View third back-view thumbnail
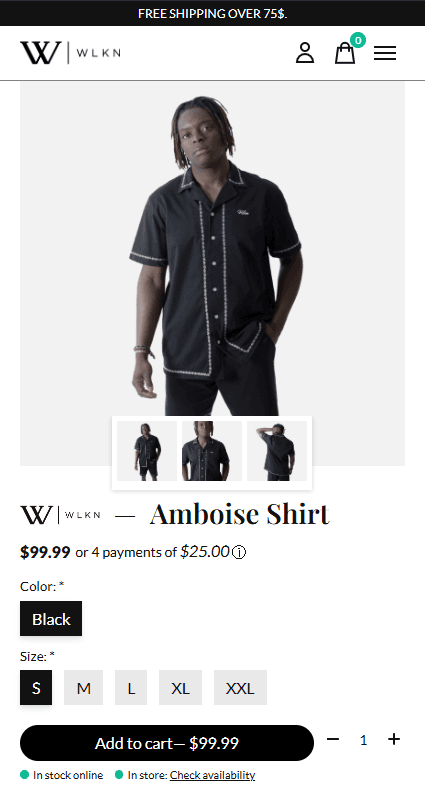The height and width of the screenshot is (800, 425). pos(277,451)
